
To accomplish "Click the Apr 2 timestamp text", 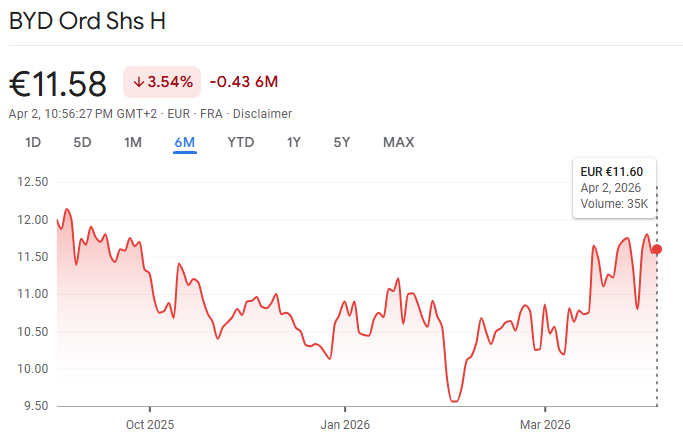I will click(x=83, y=114).
